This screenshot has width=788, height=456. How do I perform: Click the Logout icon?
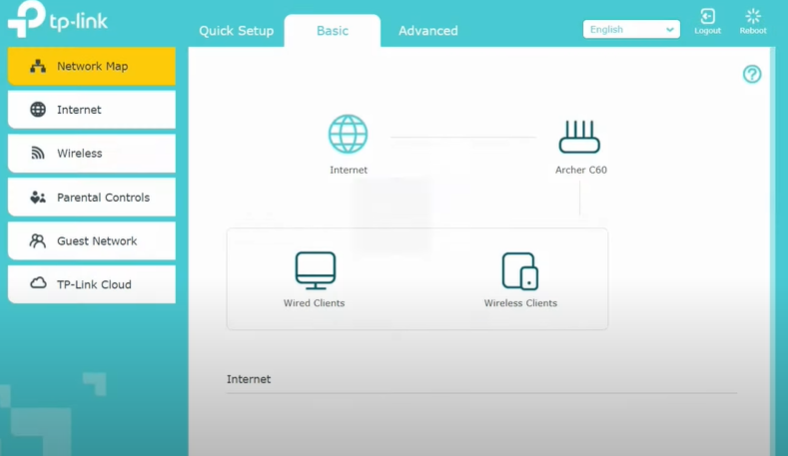coord(708,17)
